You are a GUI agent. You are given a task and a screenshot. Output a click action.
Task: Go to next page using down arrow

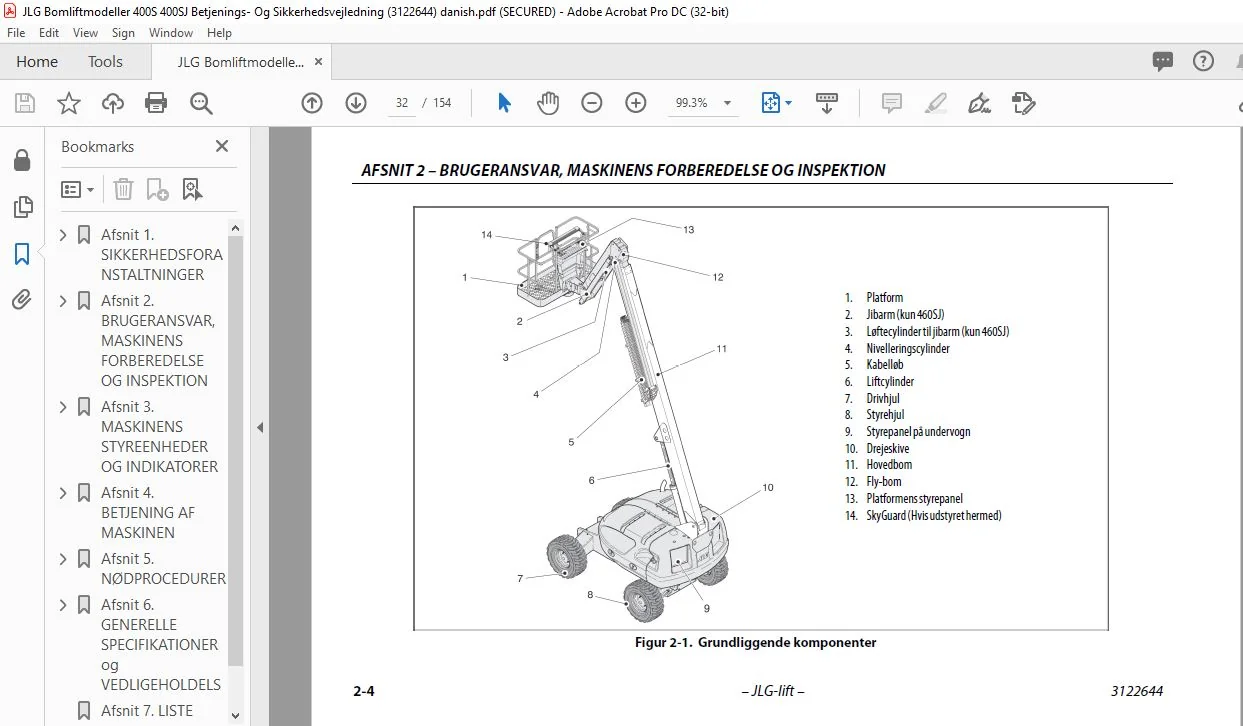click(356, 103)
